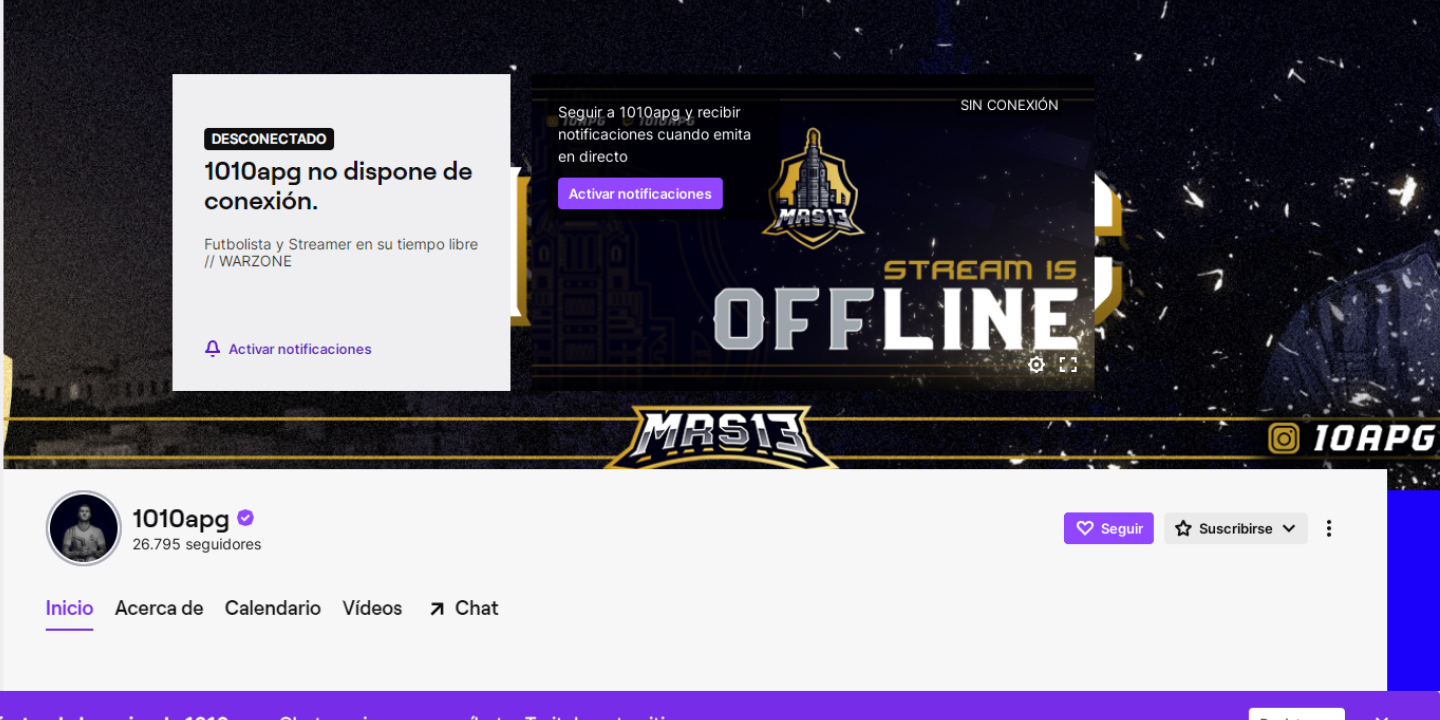
Task: Click the 26.795 seguidores count
Action: pos(197,545)
